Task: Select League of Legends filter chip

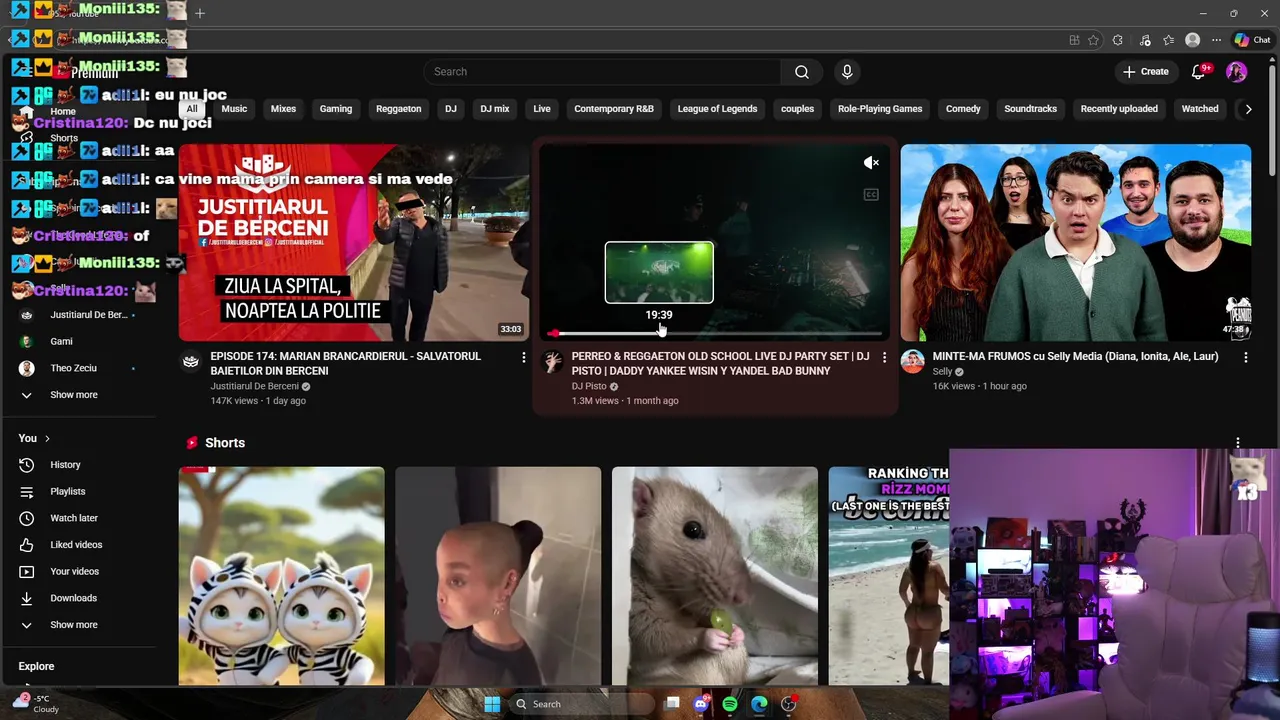Action: [x=717, y=109]
